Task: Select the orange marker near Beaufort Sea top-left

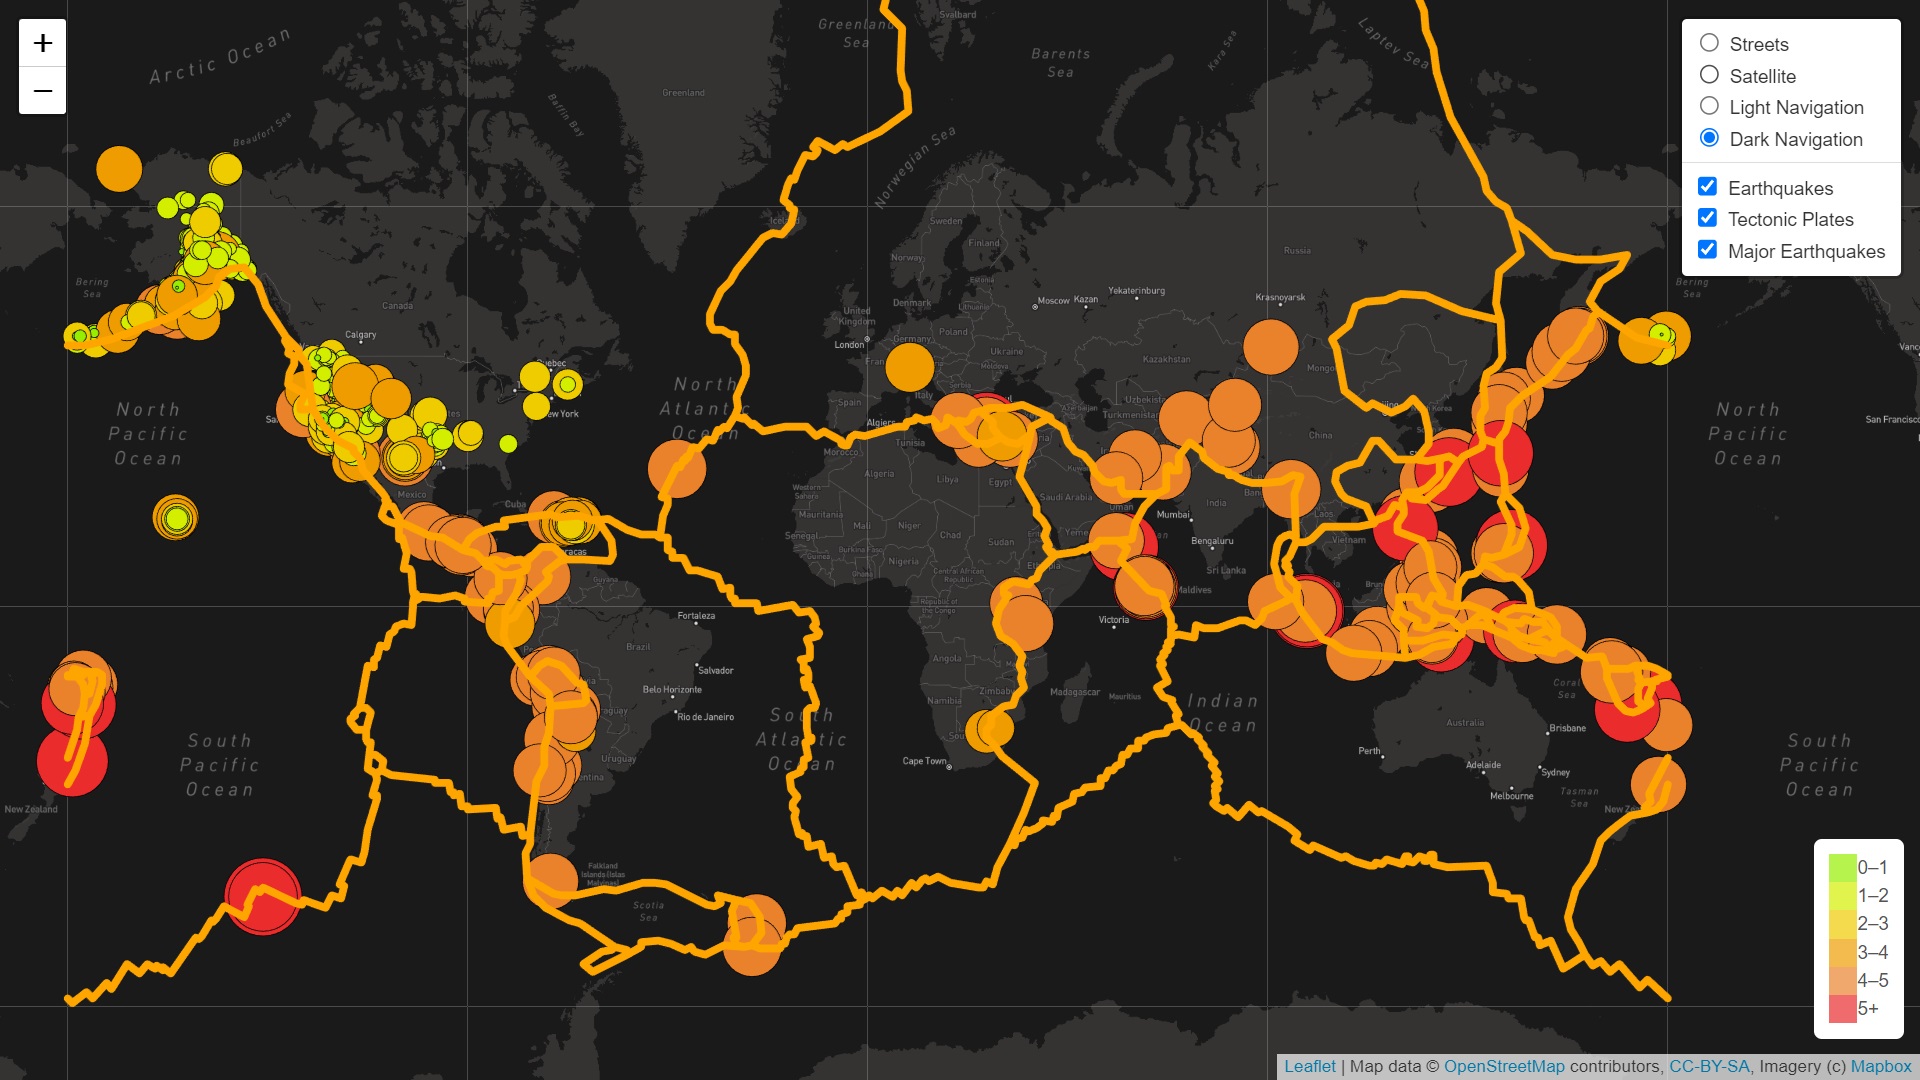Action: 119,169
